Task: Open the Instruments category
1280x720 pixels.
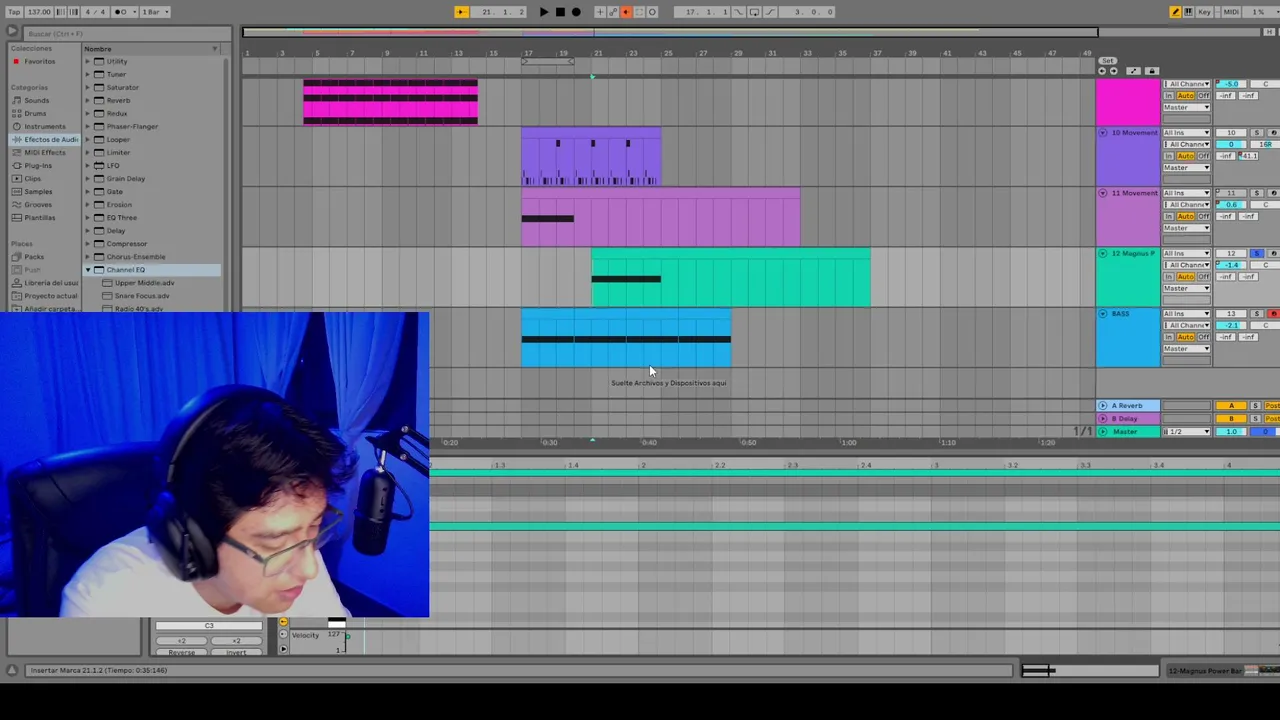Action: [x=45, y=127]
